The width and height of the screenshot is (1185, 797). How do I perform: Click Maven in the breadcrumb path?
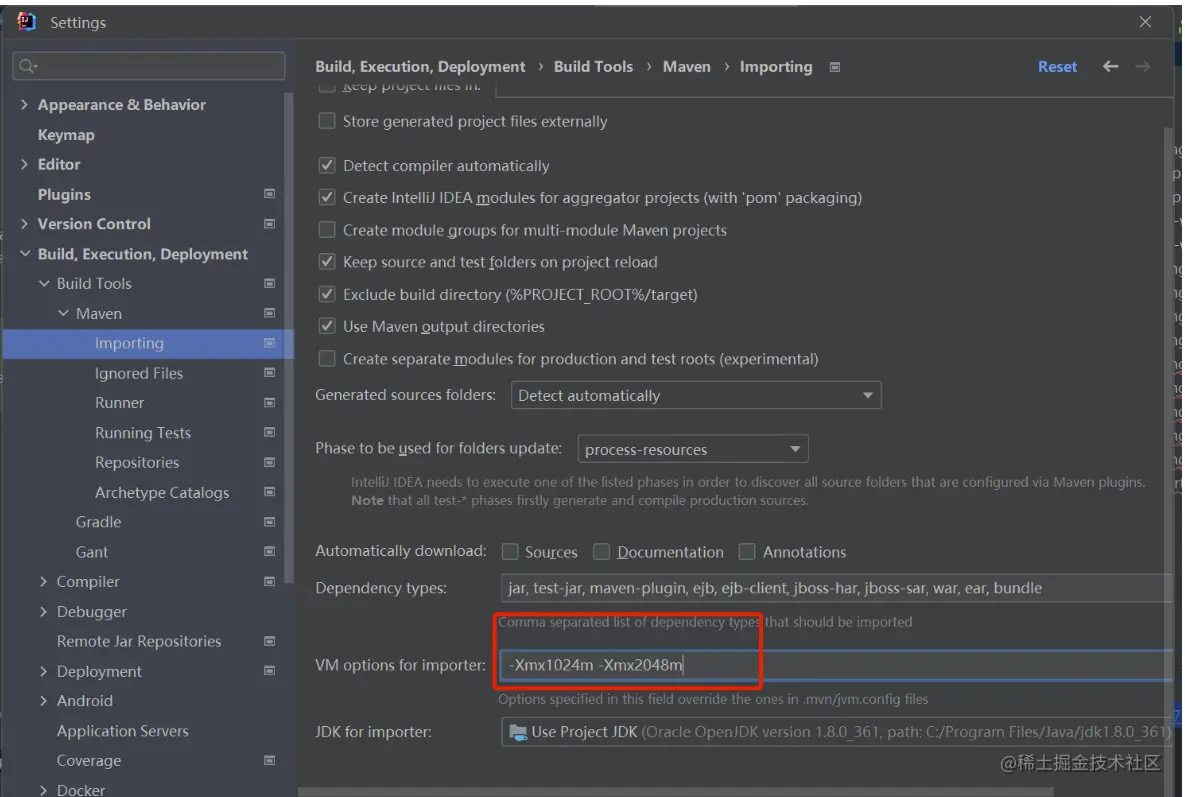687,66
